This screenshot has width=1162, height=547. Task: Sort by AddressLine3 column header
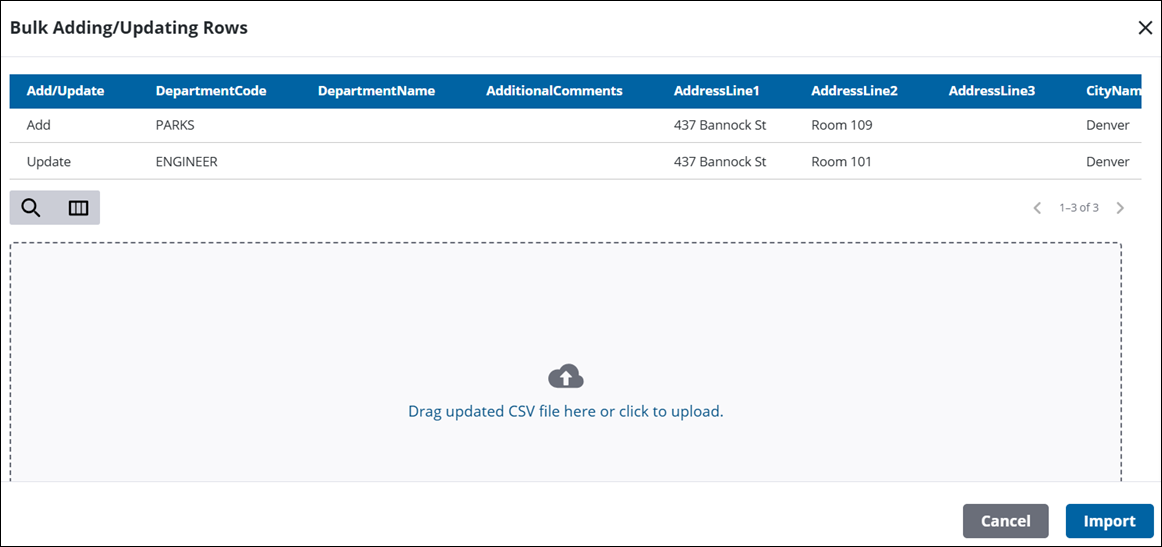click(992, 91)
